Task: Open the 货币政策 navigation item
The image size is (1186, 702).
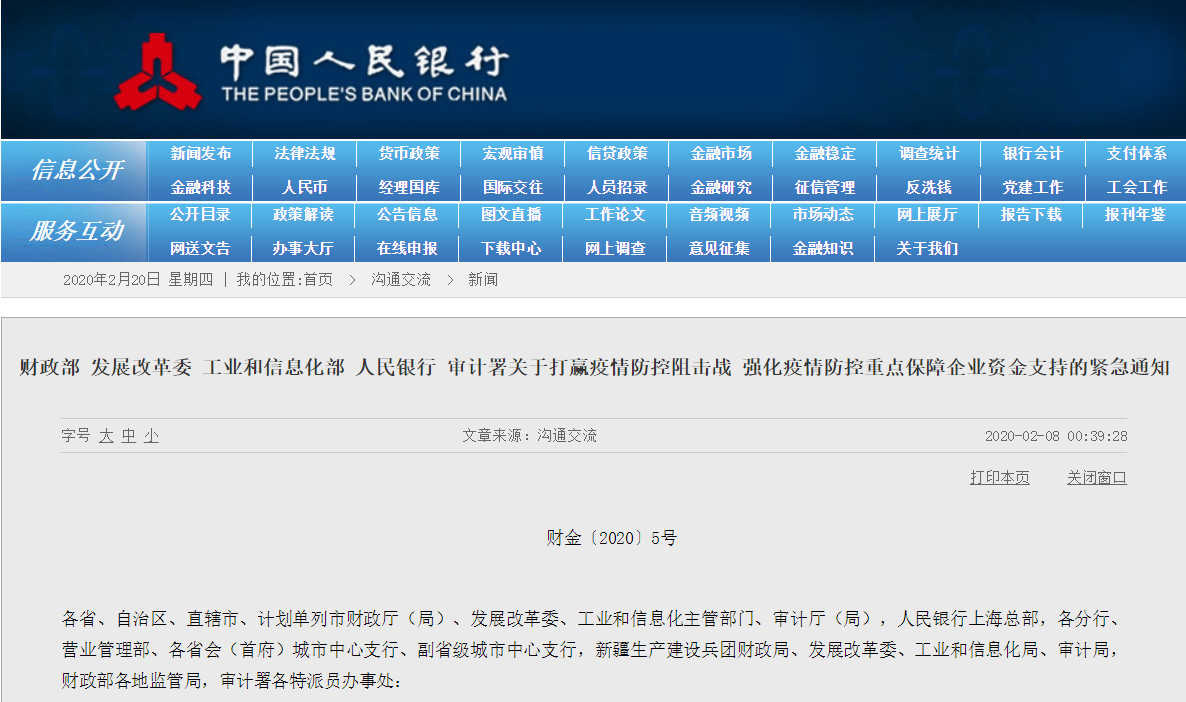Action: pyautogui.click(x=408, y=154)
